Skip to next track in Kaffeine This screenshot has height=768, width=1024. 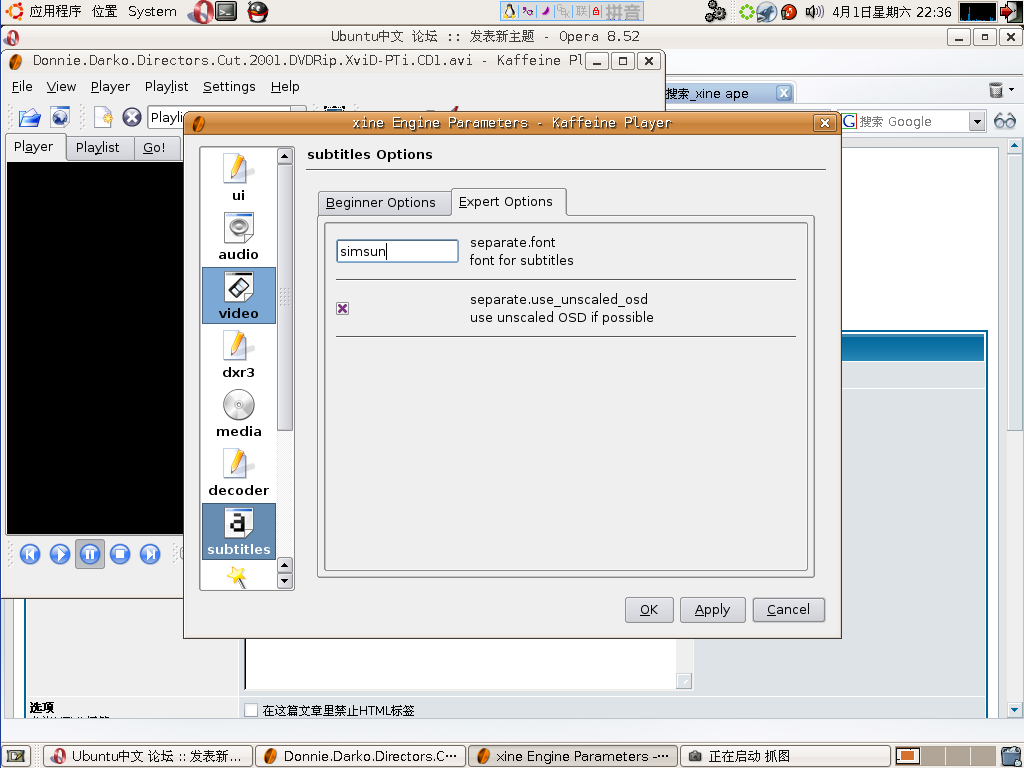tap(150, 554)
